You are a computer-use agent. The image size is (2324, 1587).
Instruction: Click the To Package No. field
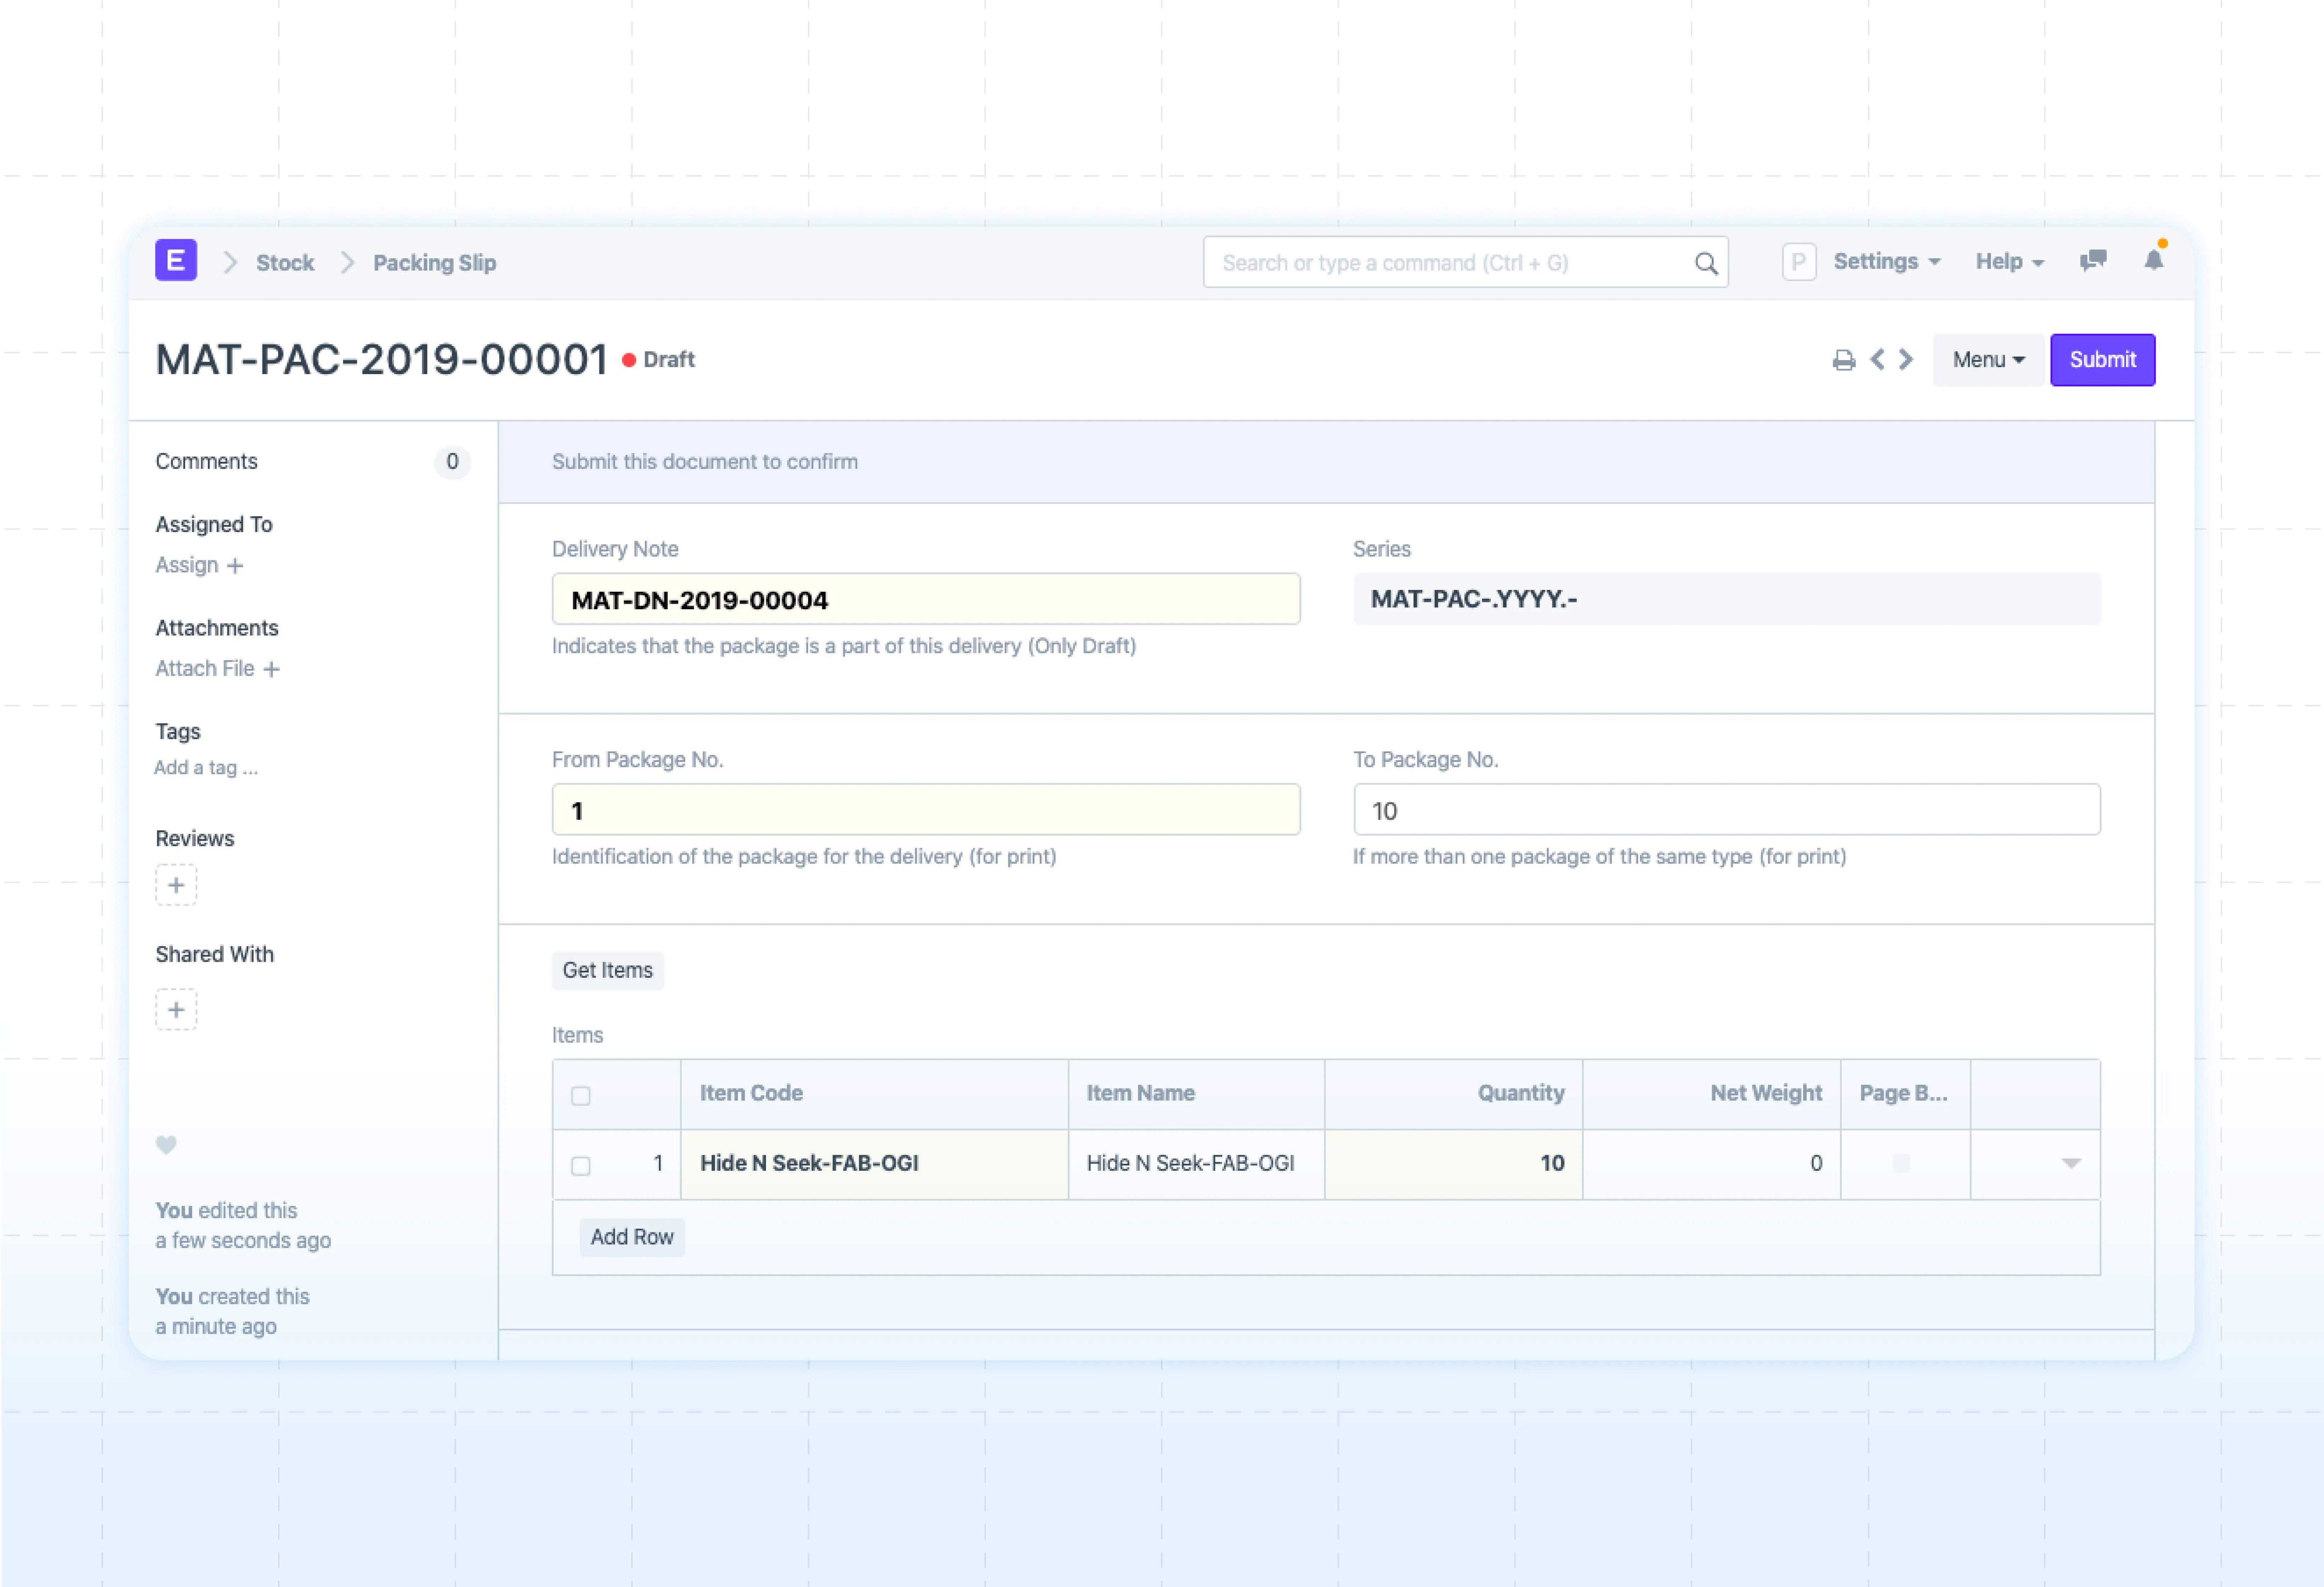tap(1726, 810)
